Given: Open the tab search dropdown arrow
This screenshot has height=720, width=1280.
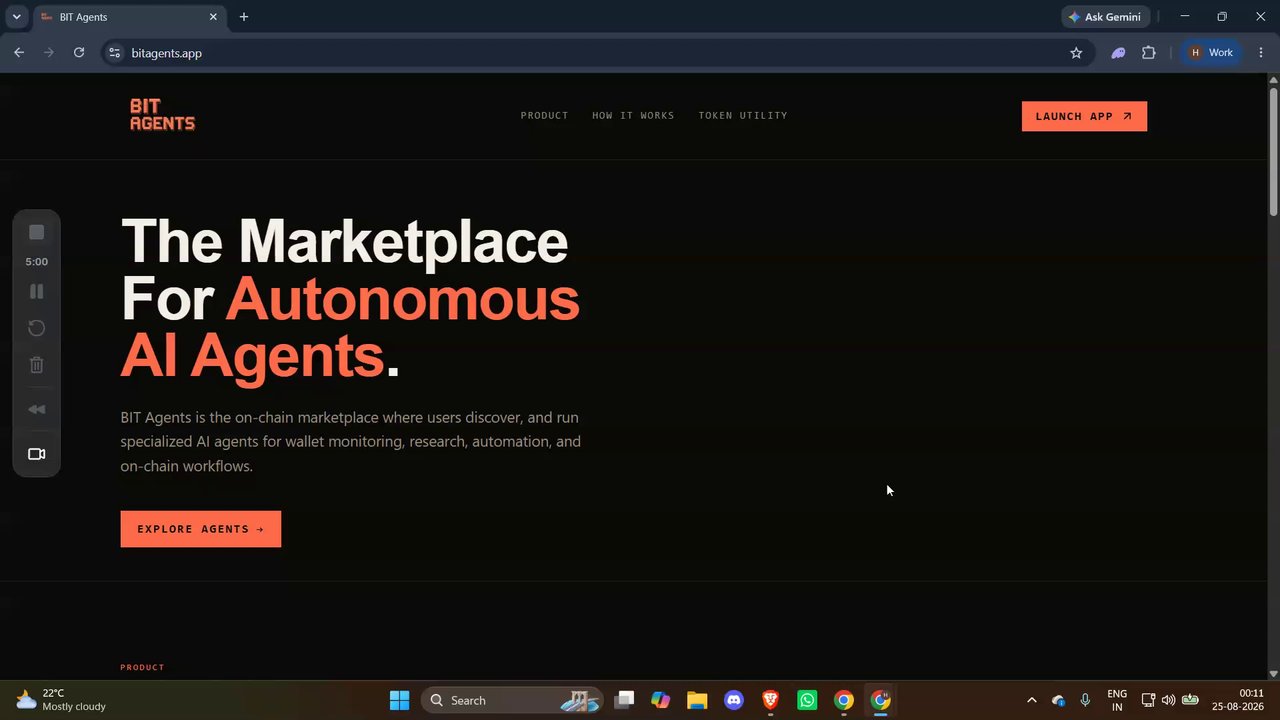Looking at the screenshot, I should tap(16, 17).
